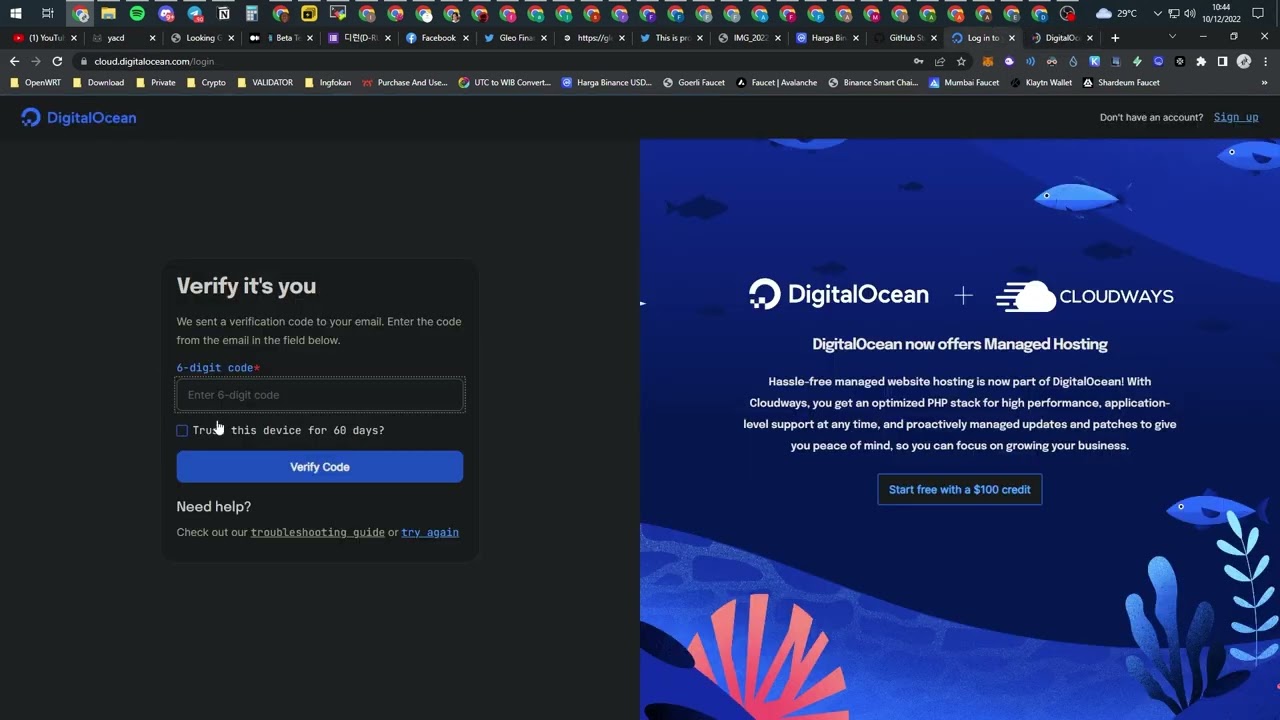Click the browser Back arrow
Image resolution: width=1280 pixels, height=720 pixels.
tap(14, 61)
